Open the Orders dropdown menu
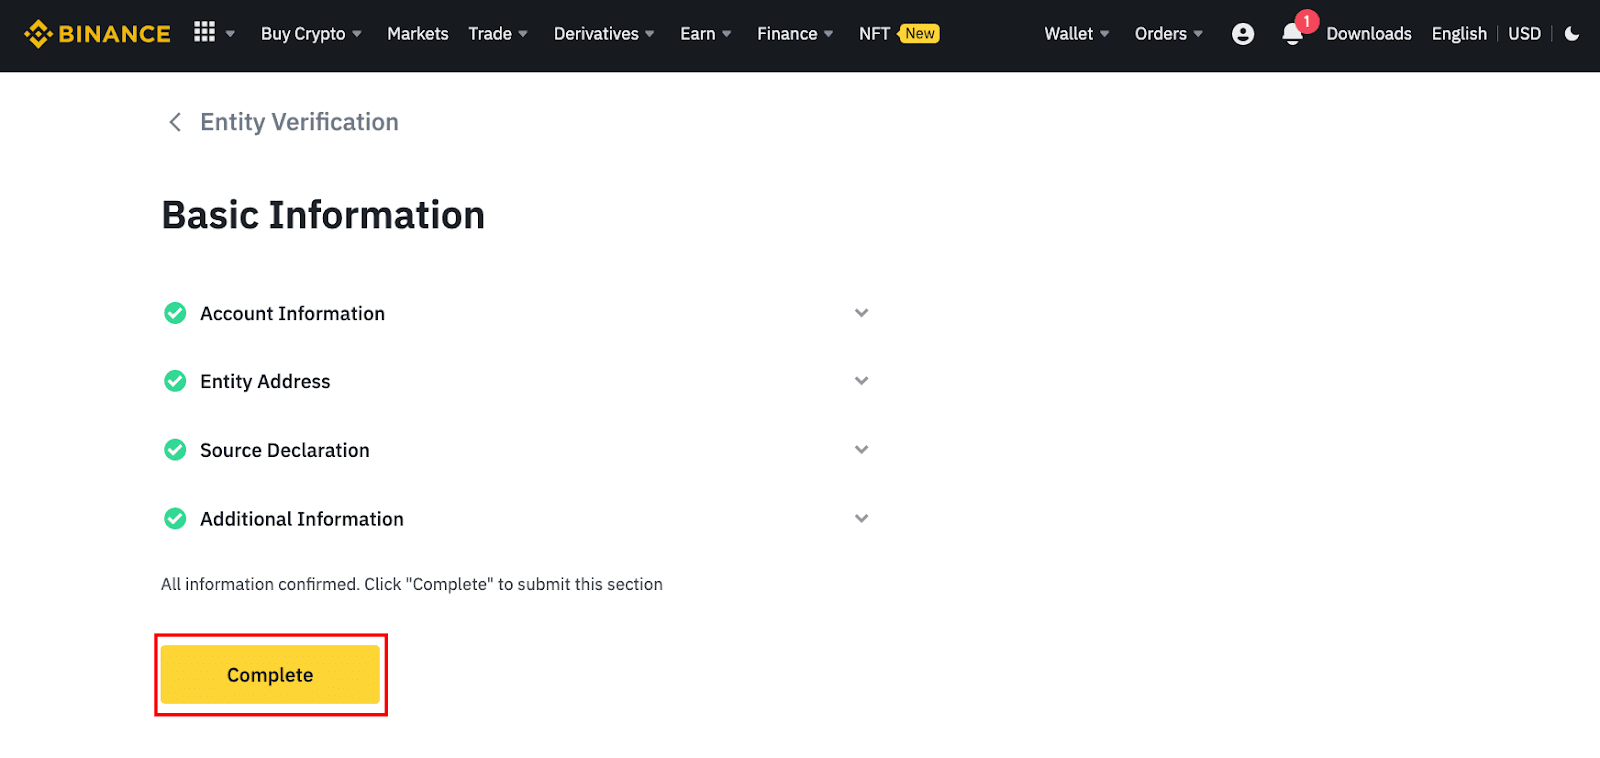This screenshot has width=1600, height=758. coord(1169,34)
